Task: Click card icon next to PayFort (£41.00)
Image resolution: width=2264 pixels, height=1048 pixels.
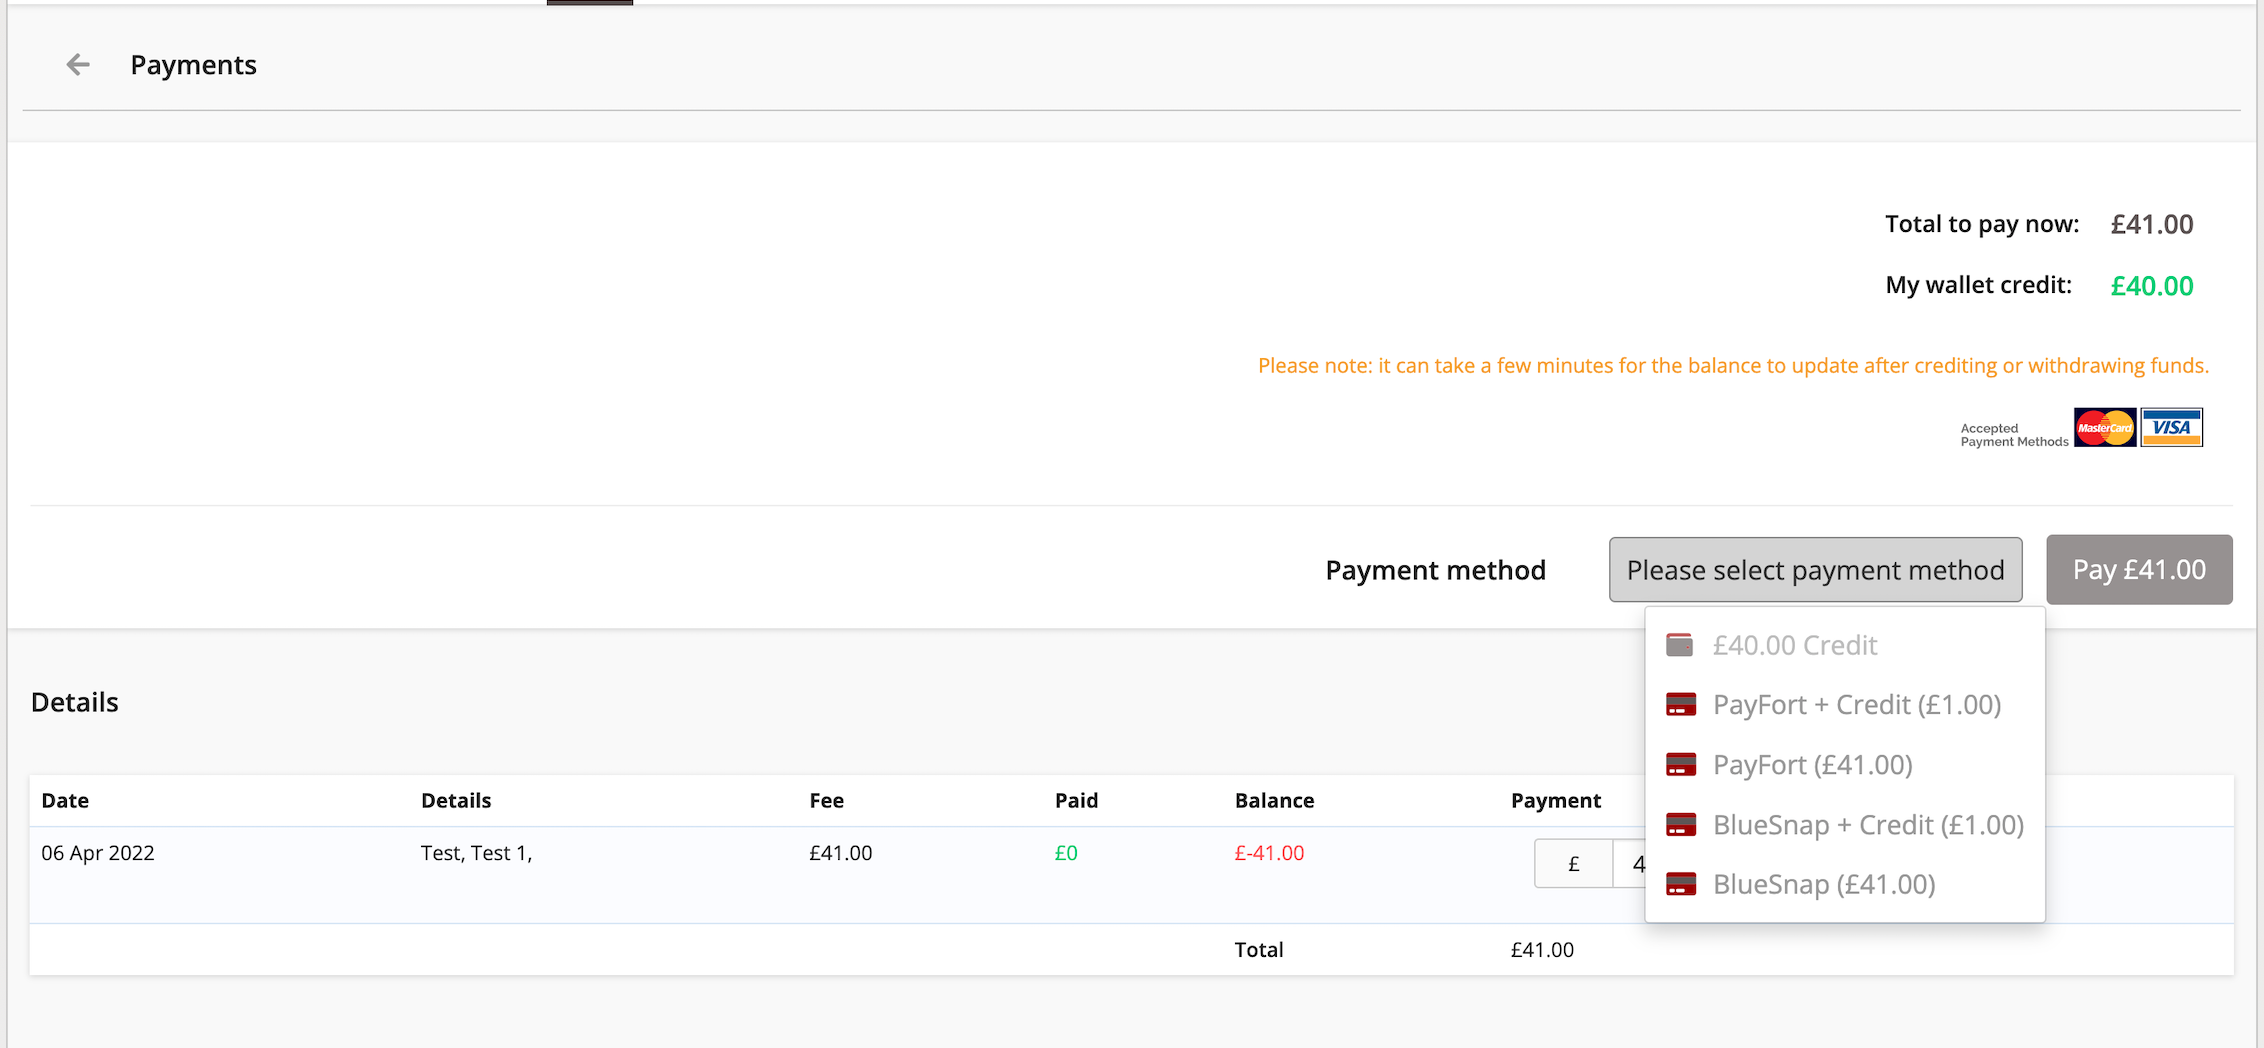Action: point(1680,765)
